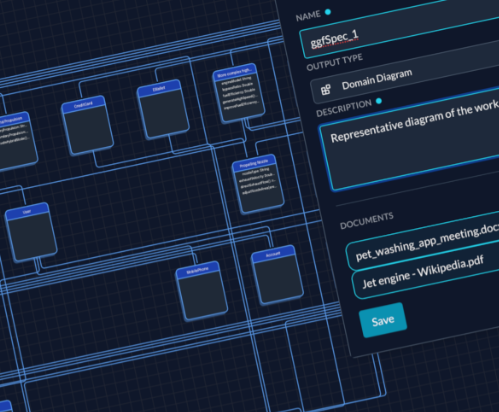Image resolution: width=499 pixels, height=412 pixels.
Task: Select the 'More complex high...' node
Action: [x=239, y=93]
